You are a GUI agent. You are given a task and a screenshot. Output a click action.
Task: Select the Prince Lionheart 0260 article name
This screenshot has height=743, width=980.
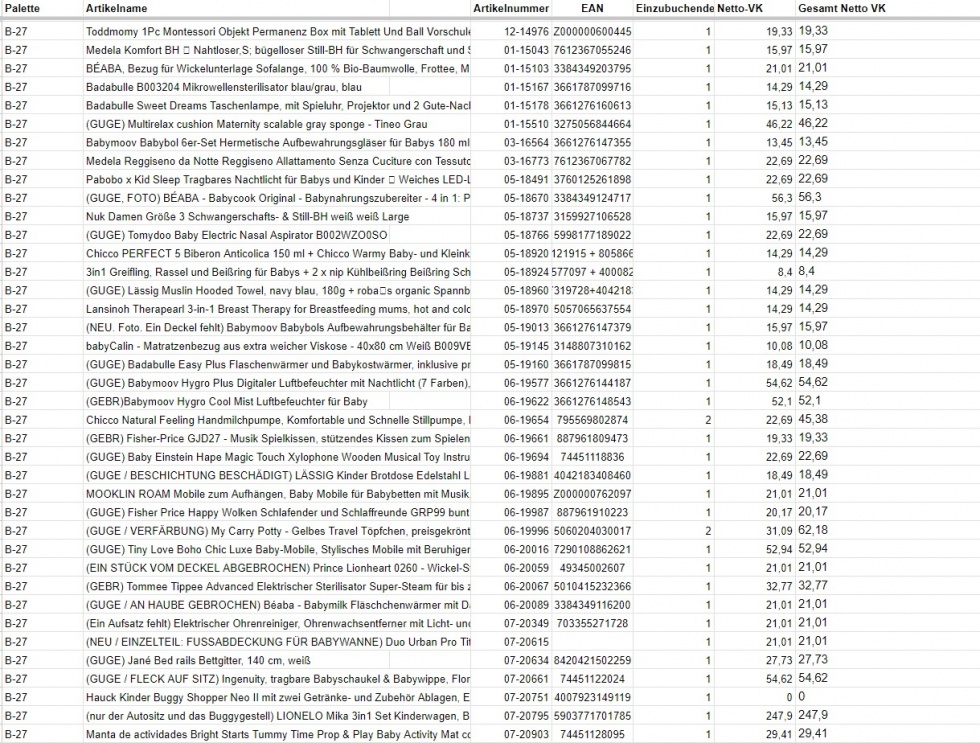click(278, 568)
